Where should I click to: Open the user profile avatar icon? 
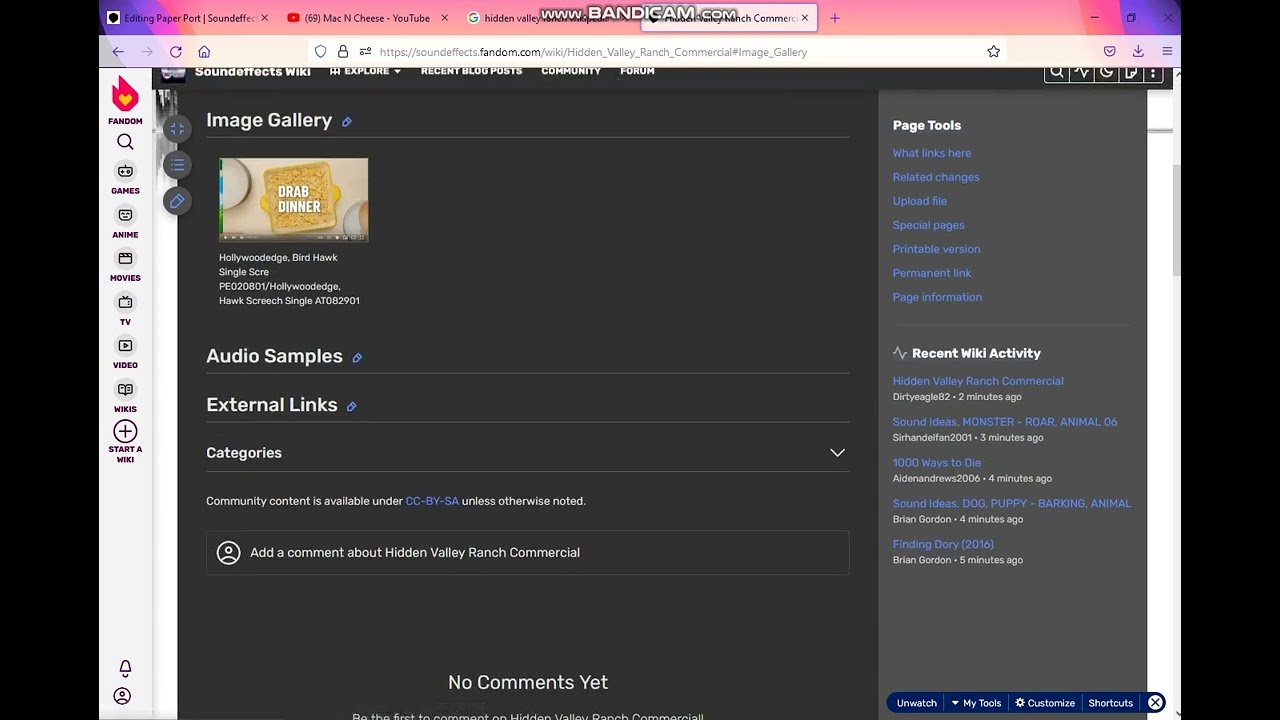[x=122, y=696]
